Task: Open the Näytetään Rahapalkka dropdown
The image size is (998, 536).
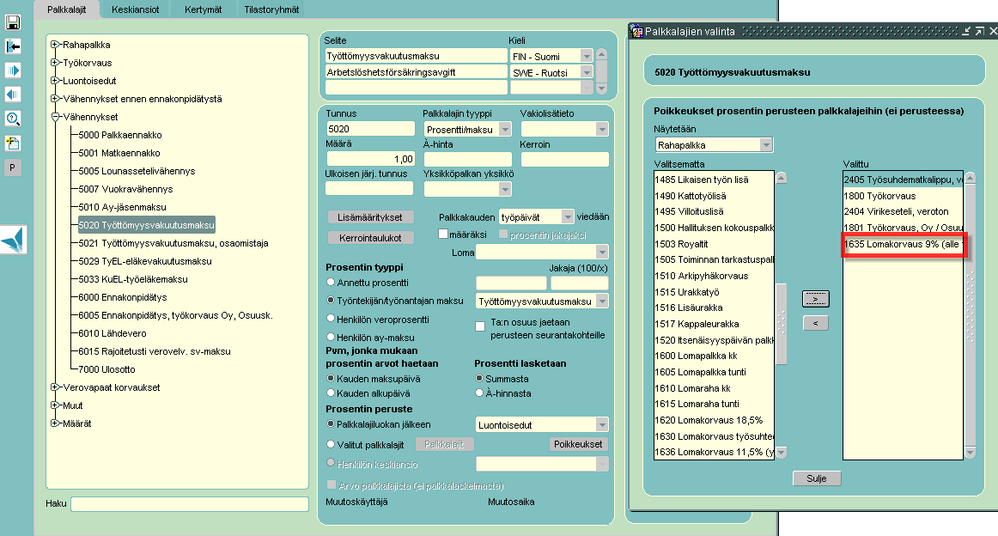Action: pos(766,145)
